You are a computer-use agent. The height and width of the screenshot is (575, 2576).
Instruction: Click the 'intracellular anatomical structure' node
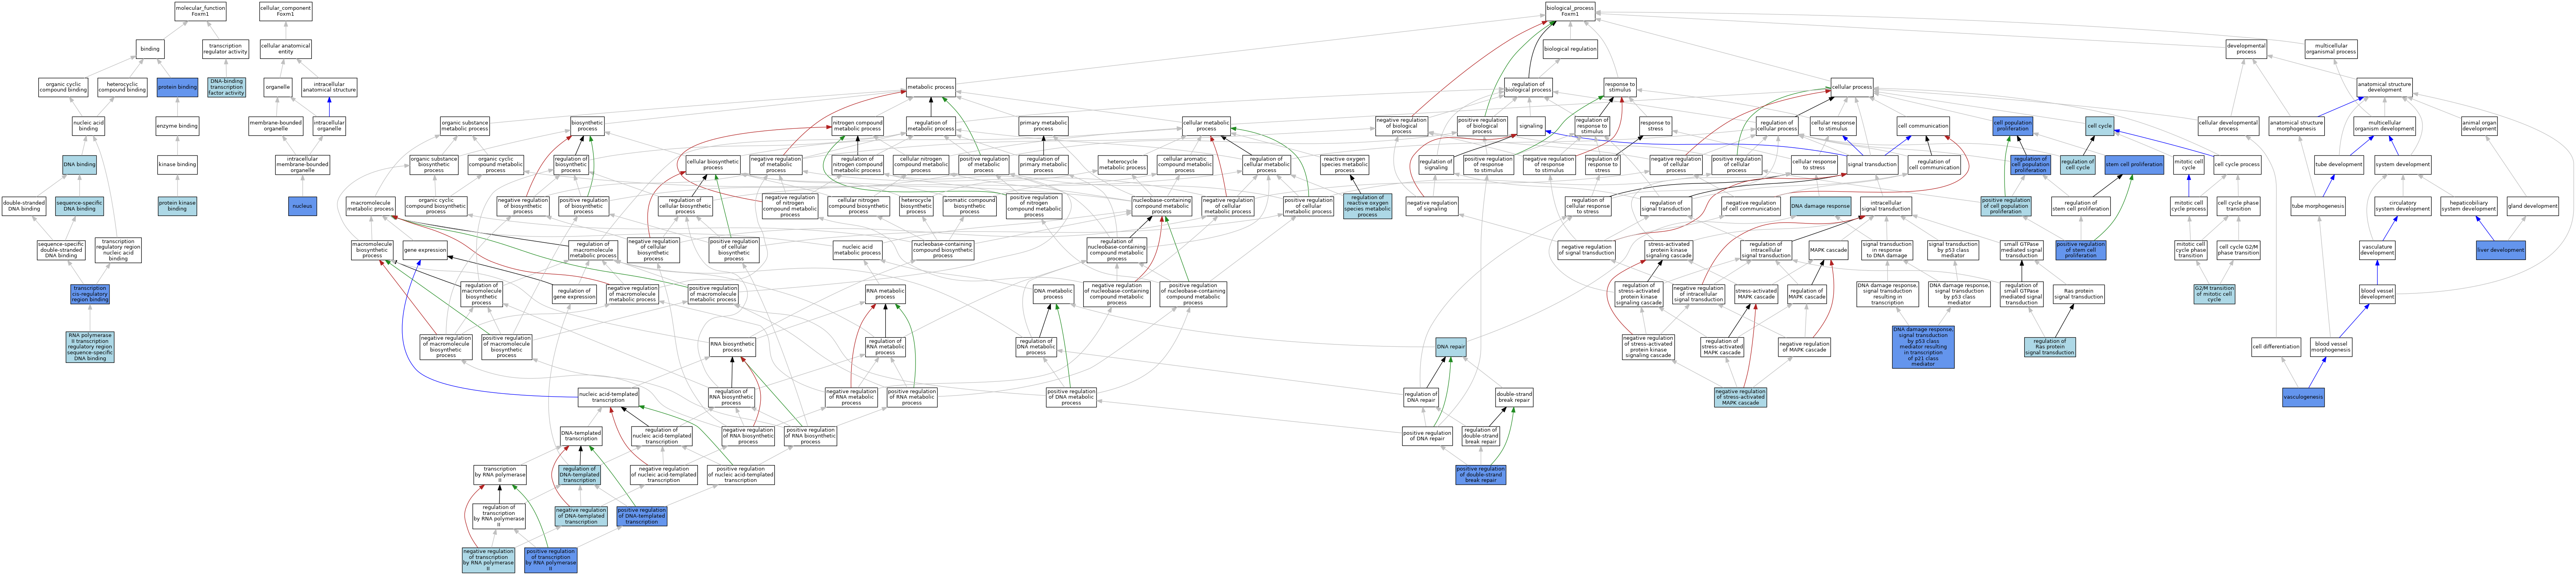(x=329, y=87)
